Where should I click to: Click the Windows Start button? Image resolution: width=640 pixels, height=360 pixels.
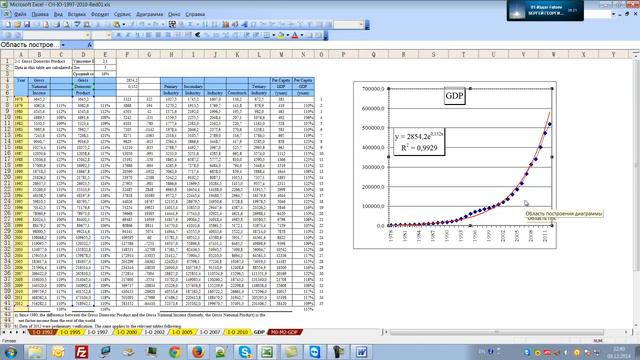click(x=11, y=352)
